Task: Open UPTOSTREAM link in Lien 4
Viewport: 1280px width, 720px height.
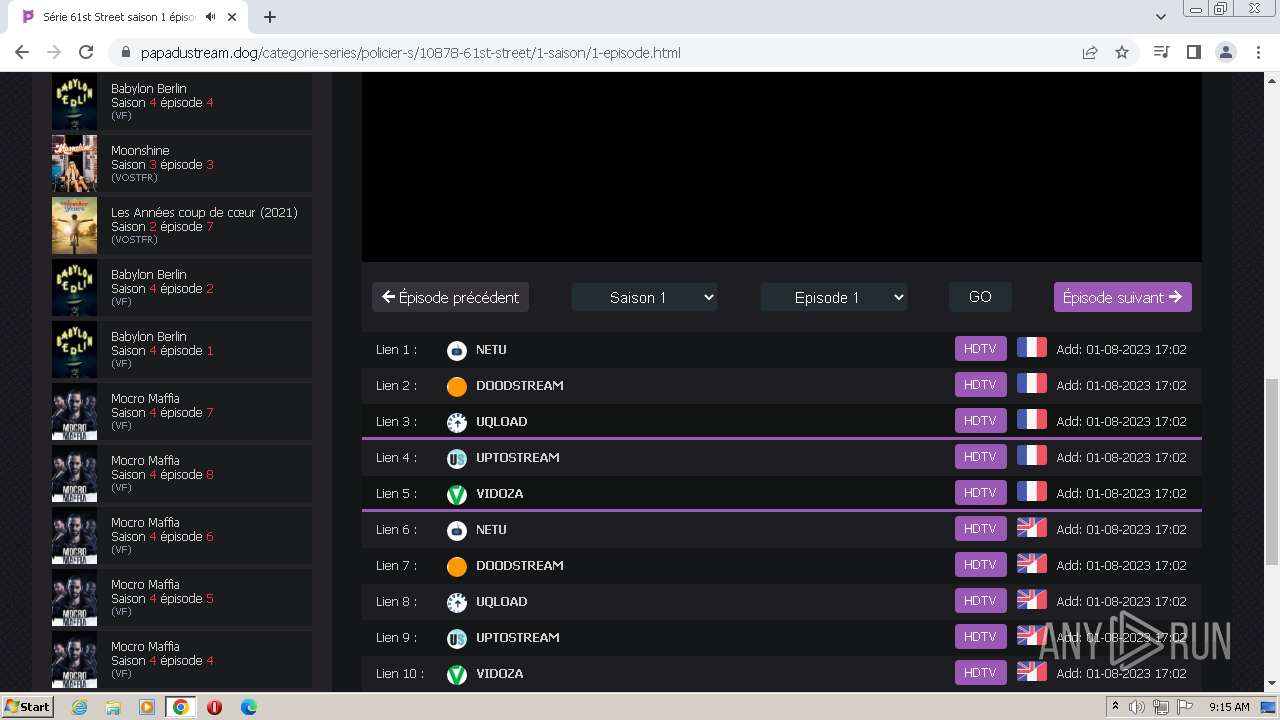Action: 517,458
